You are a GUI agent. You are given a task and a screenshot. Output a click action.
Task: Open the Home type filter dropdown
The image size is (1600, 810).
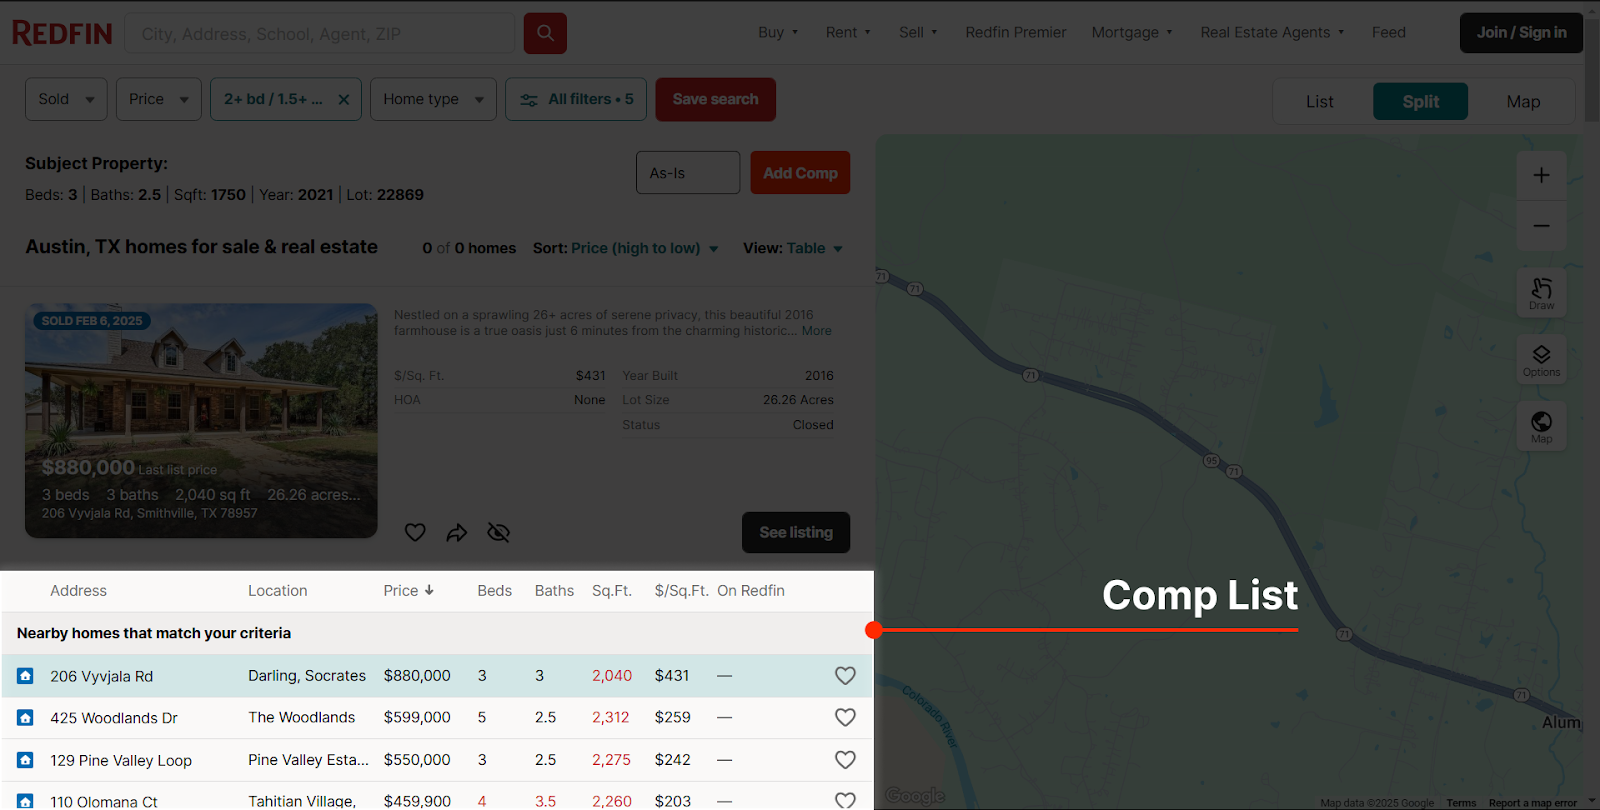tap(433, 100)
